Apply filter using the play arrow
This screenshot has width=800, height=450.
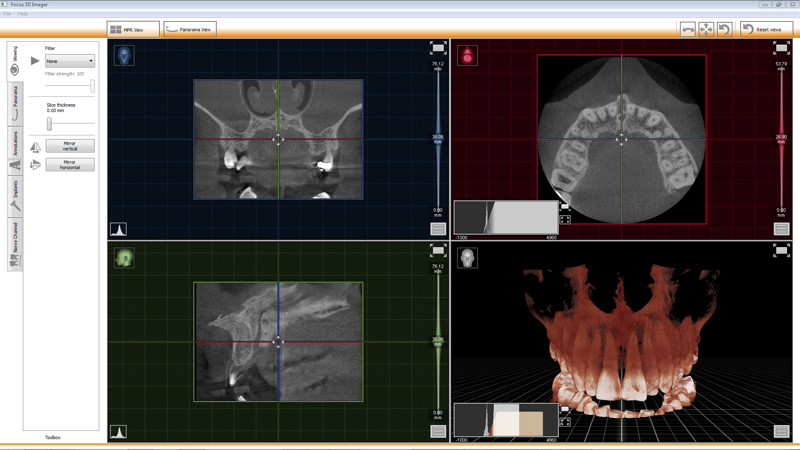coord(35,61)
